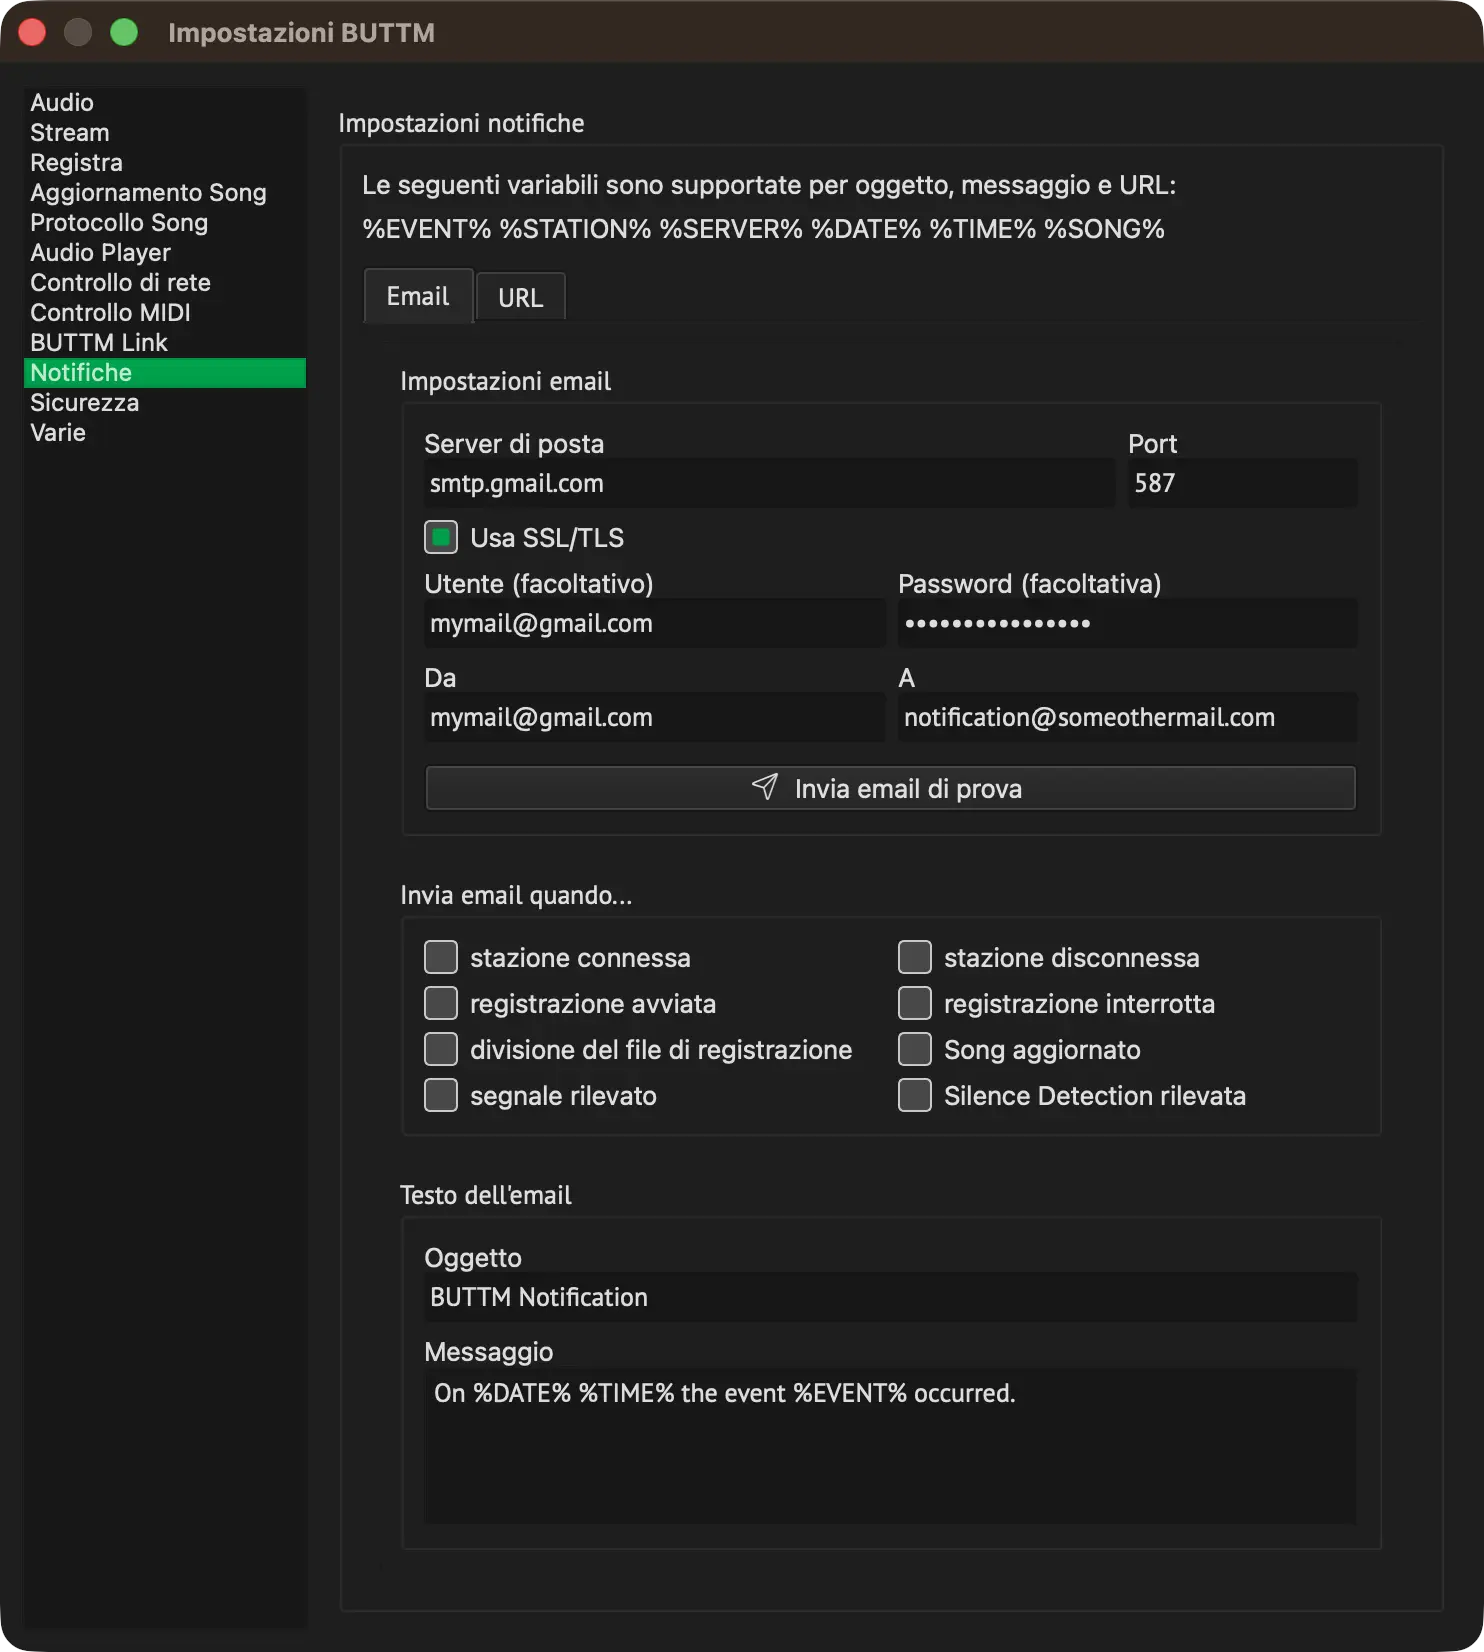Enable the stazione connessa checkbox
The image size is (1484, 1652).
pos(441,957)
